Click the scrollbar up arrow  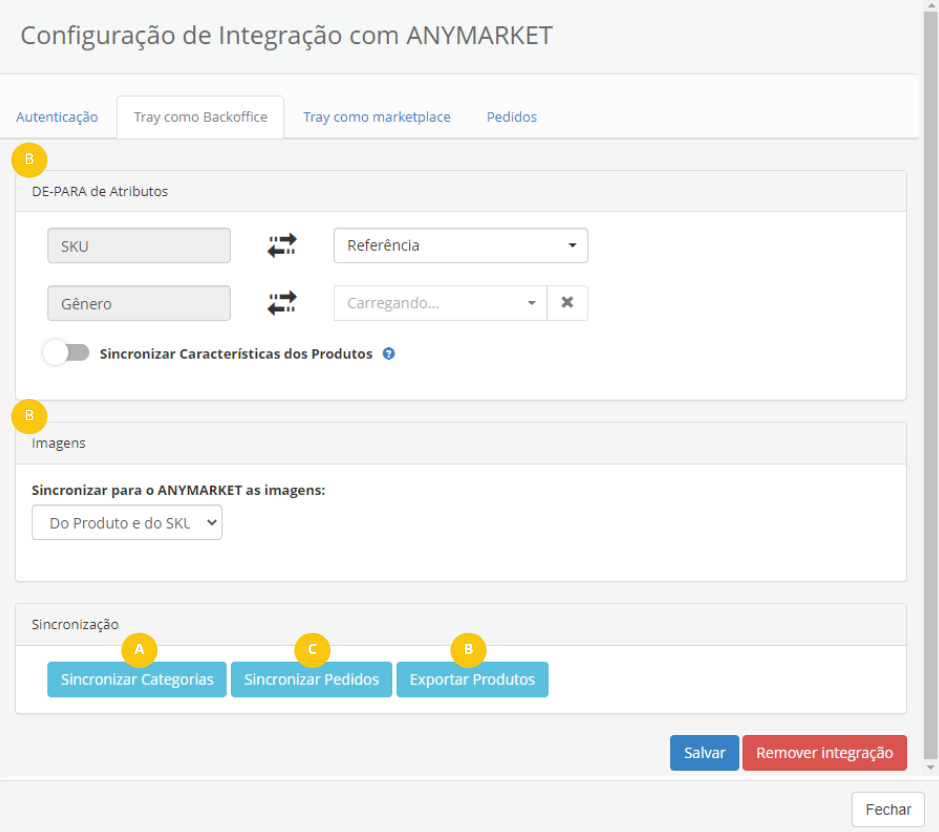(x=930, y=5)
